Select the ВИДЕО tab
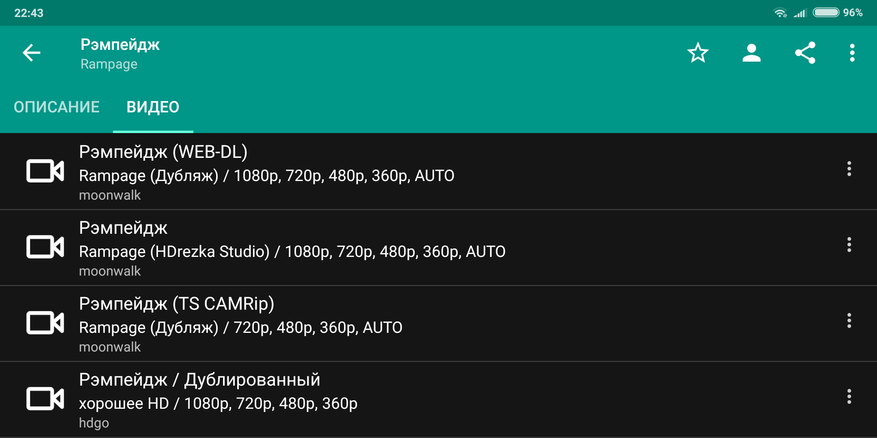Screen dimensions: 877x438 tap(153, 107)
